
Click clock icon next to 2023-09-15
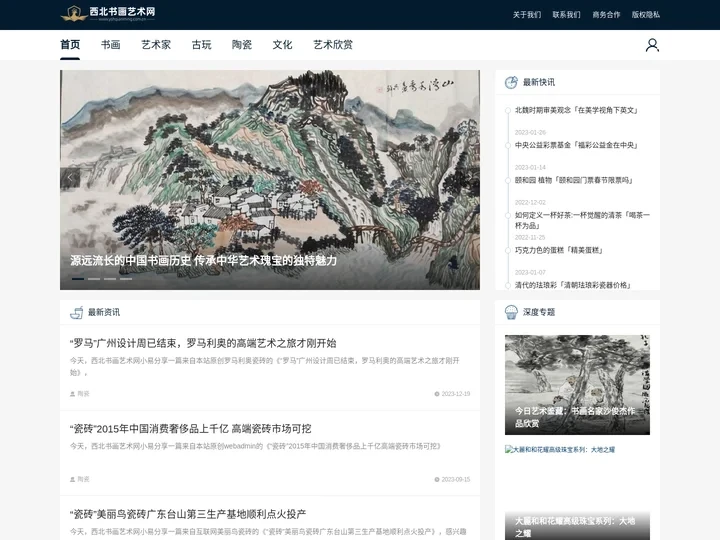coord(437,479)
